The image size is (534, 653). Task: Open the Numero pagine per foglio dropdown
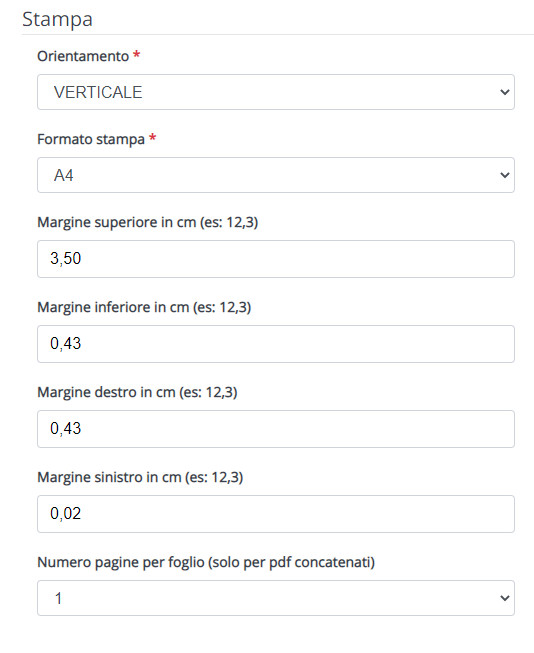[276, 598]
